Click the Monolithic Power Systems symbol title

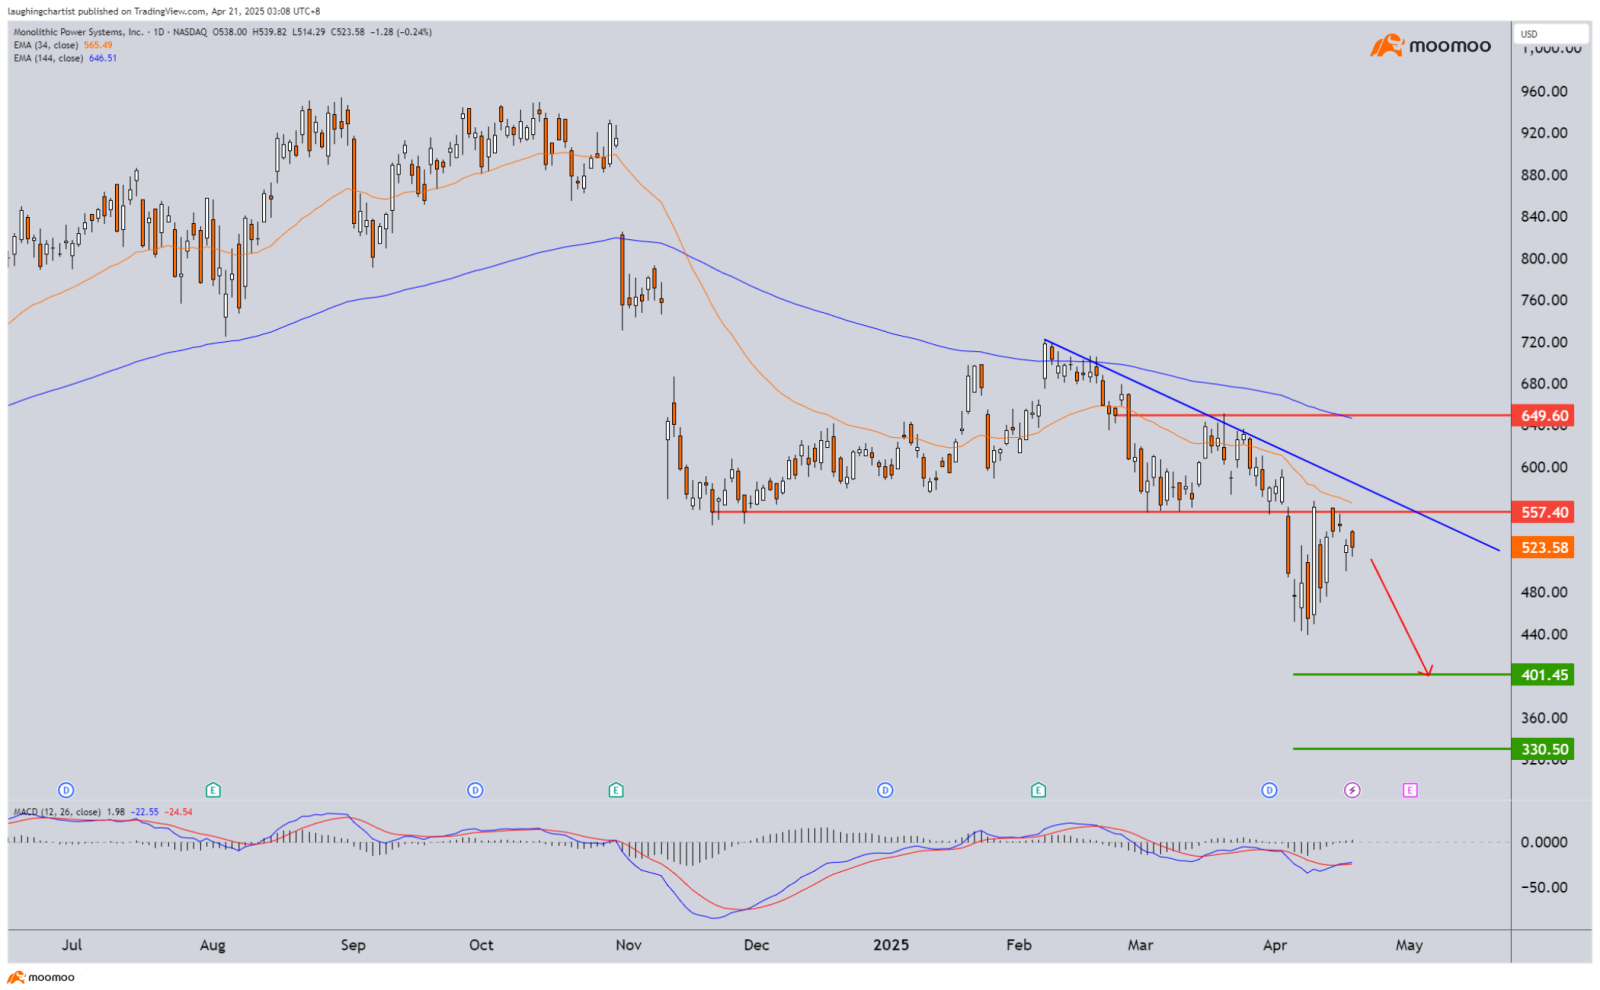78,32
